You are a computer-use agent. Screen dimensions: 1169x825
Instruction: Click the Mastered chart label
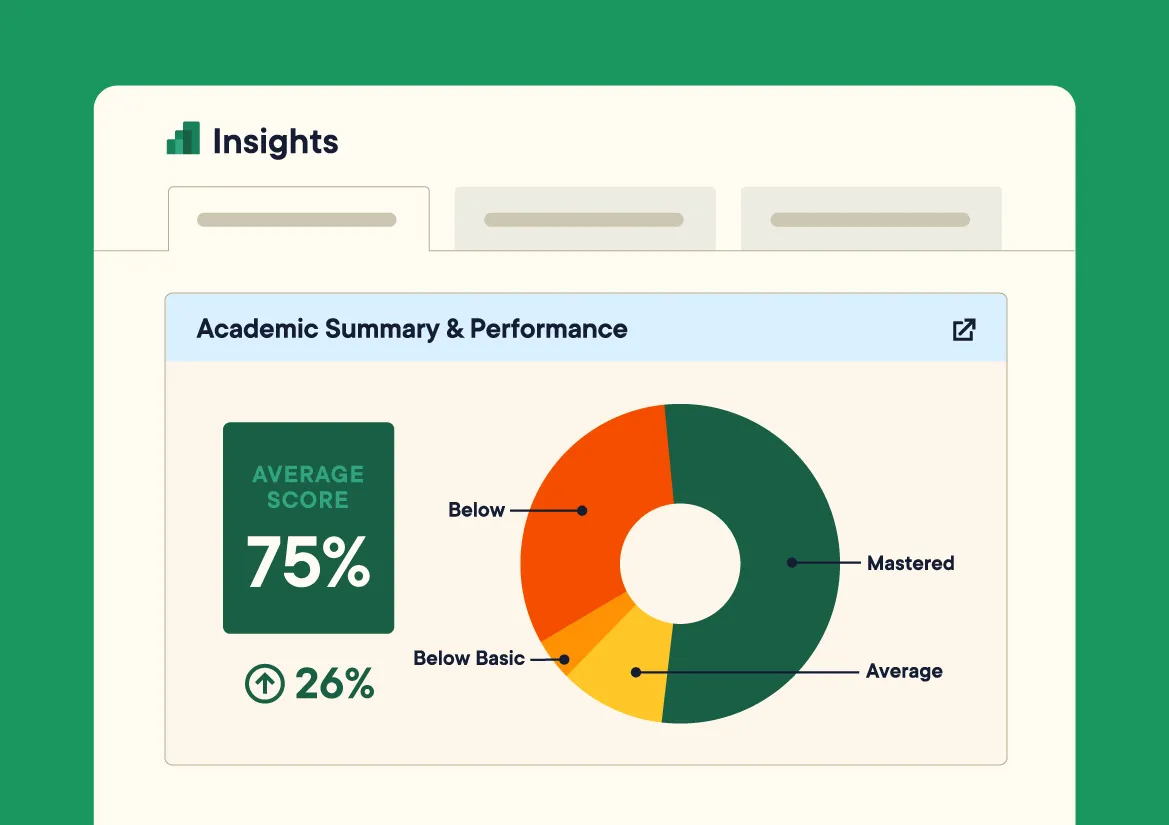(910, 563)
